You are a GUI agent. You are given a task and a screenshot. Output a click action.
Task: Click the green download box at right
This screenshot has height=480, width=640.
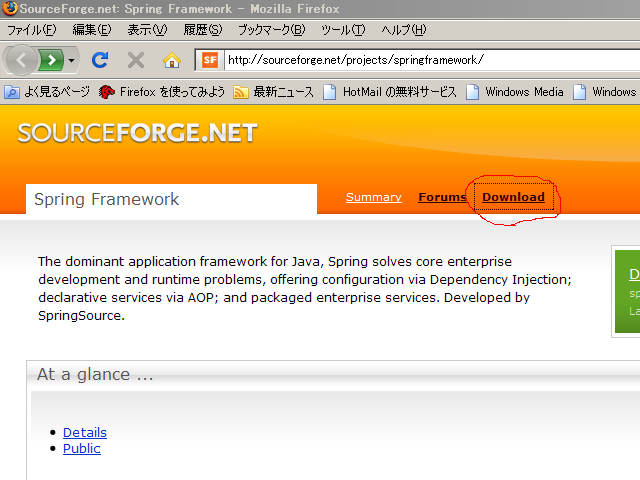(627, 291)
